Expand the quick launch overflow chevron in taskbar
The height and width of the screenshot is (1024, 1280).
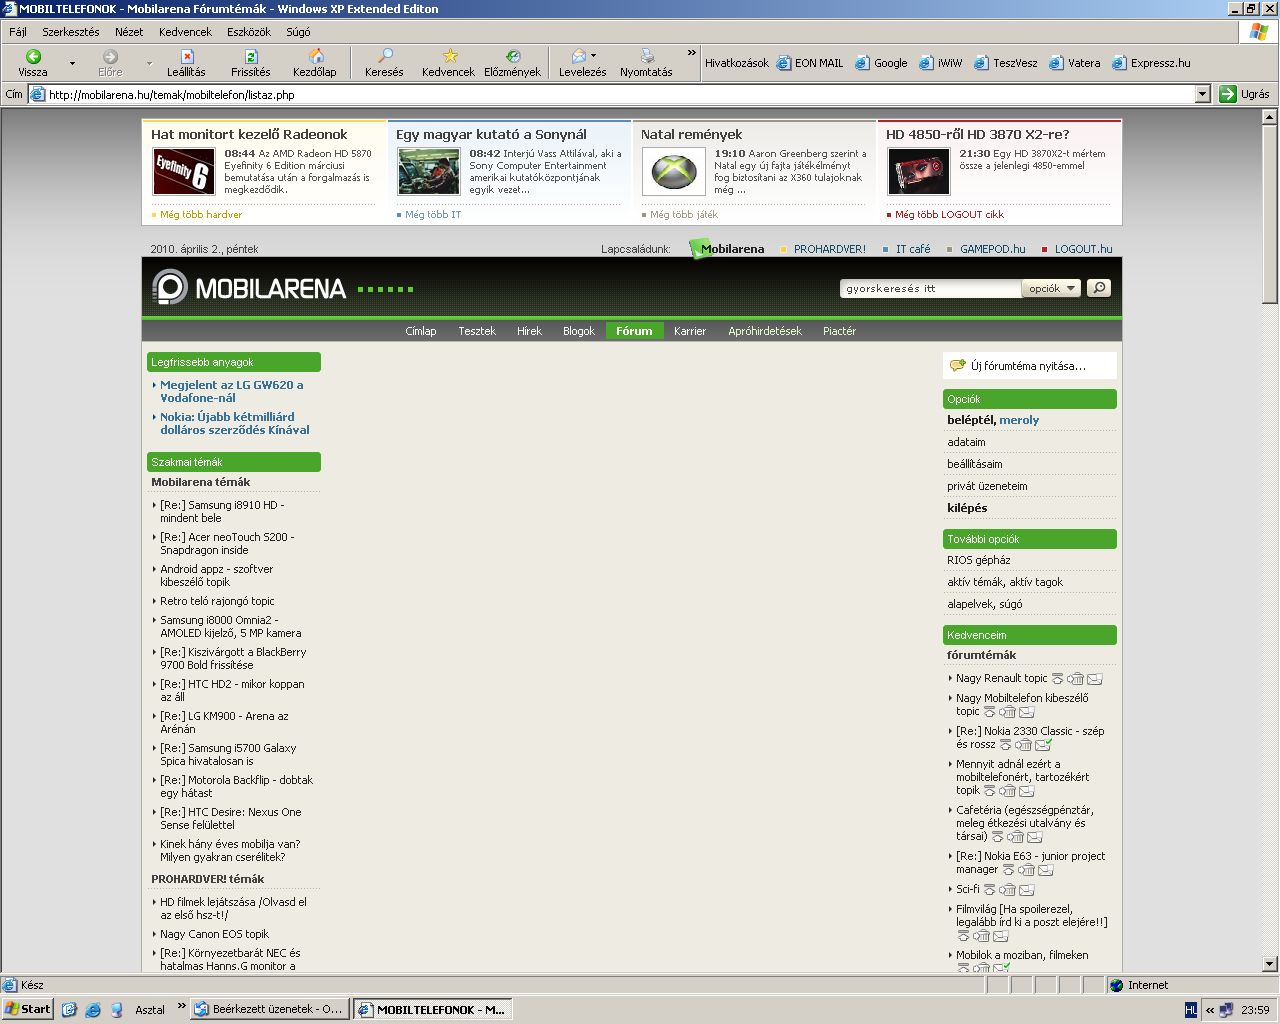[x=181, y=1006]
